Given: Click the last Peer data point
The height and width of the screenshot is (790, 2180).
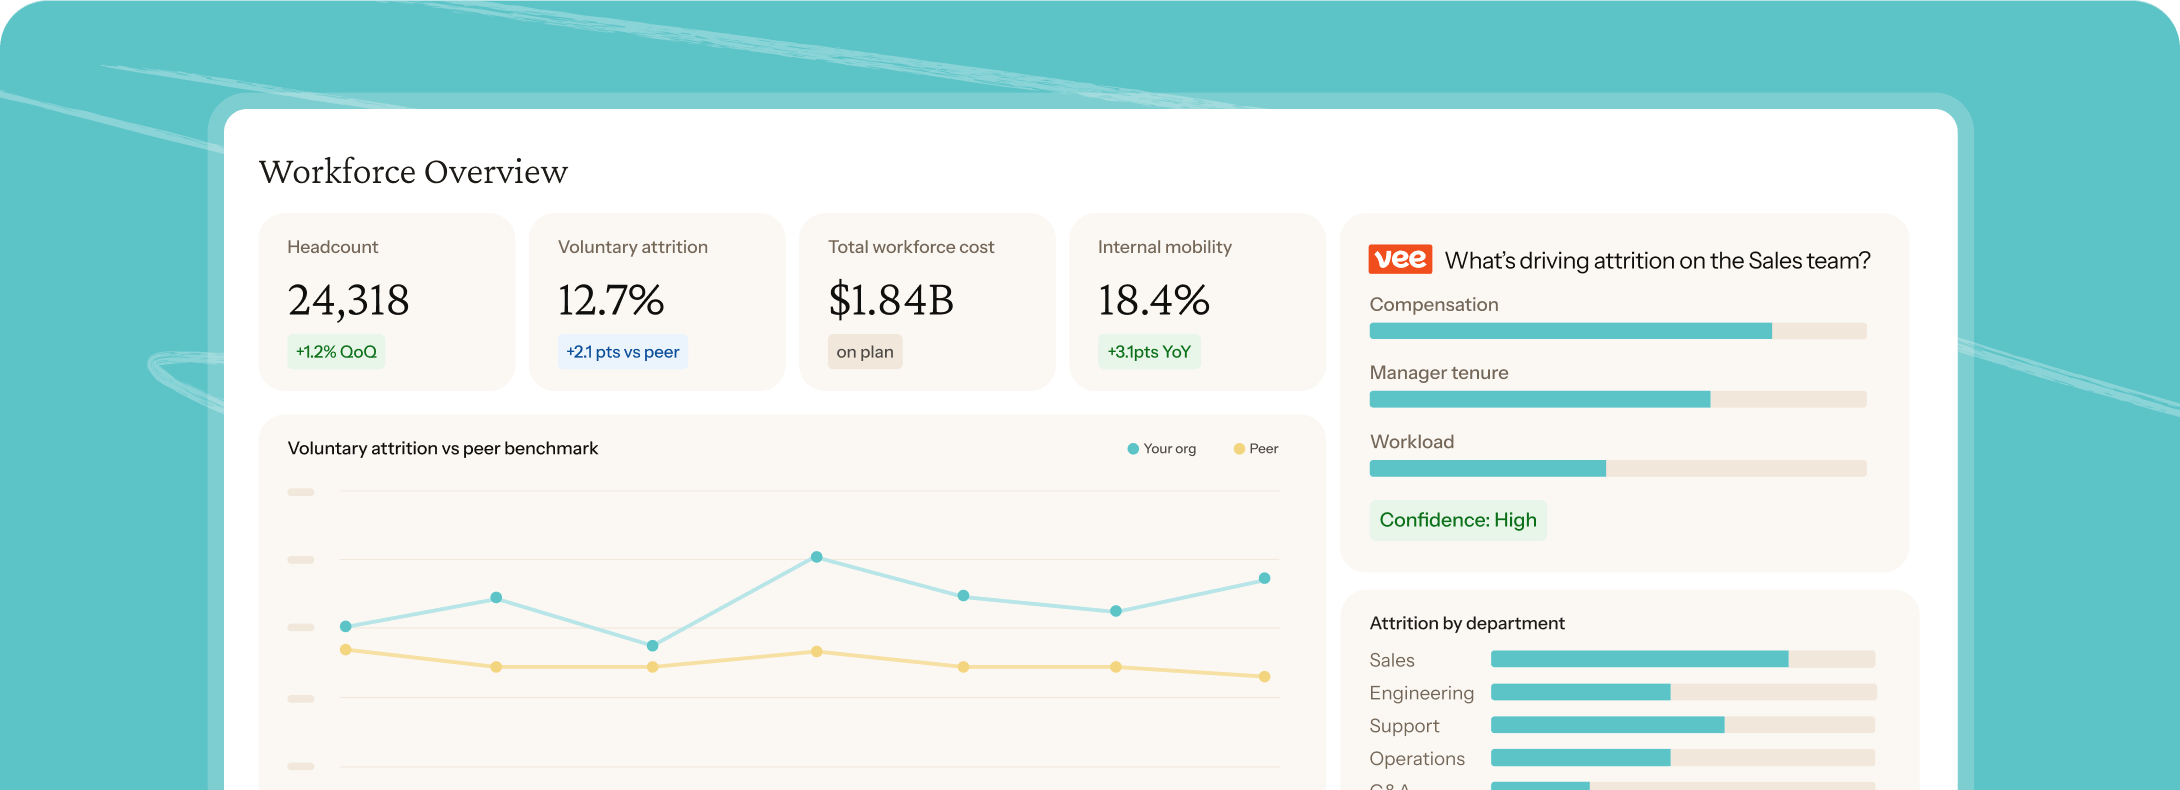Looking at the screenshot, I should [1264, 677].
